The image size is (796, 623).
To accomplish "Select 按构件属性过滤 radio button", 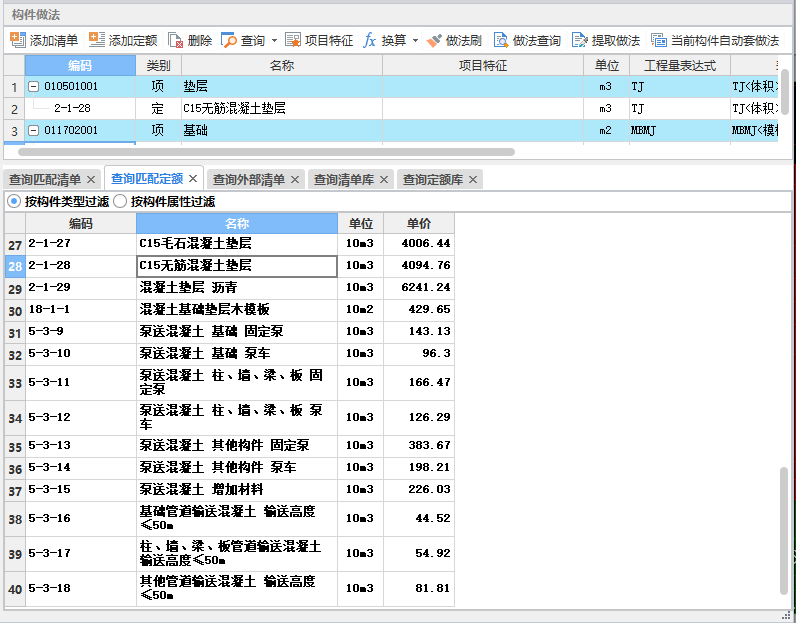I will click(x=120, y=202).
